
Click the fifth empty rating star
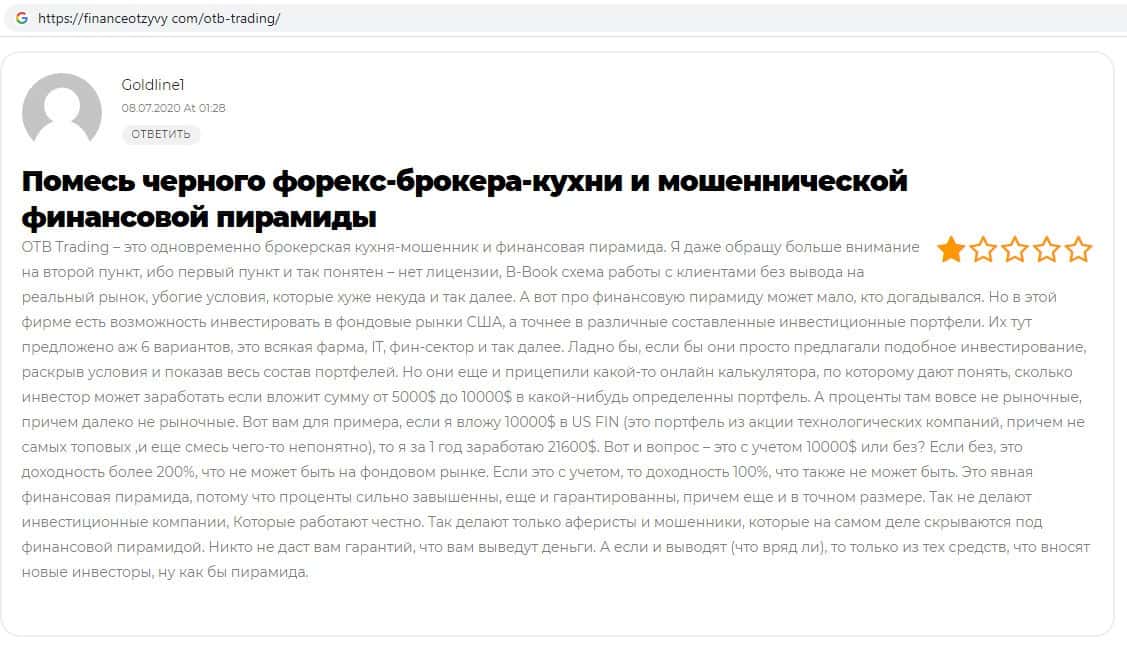(x=1078, y=249)
